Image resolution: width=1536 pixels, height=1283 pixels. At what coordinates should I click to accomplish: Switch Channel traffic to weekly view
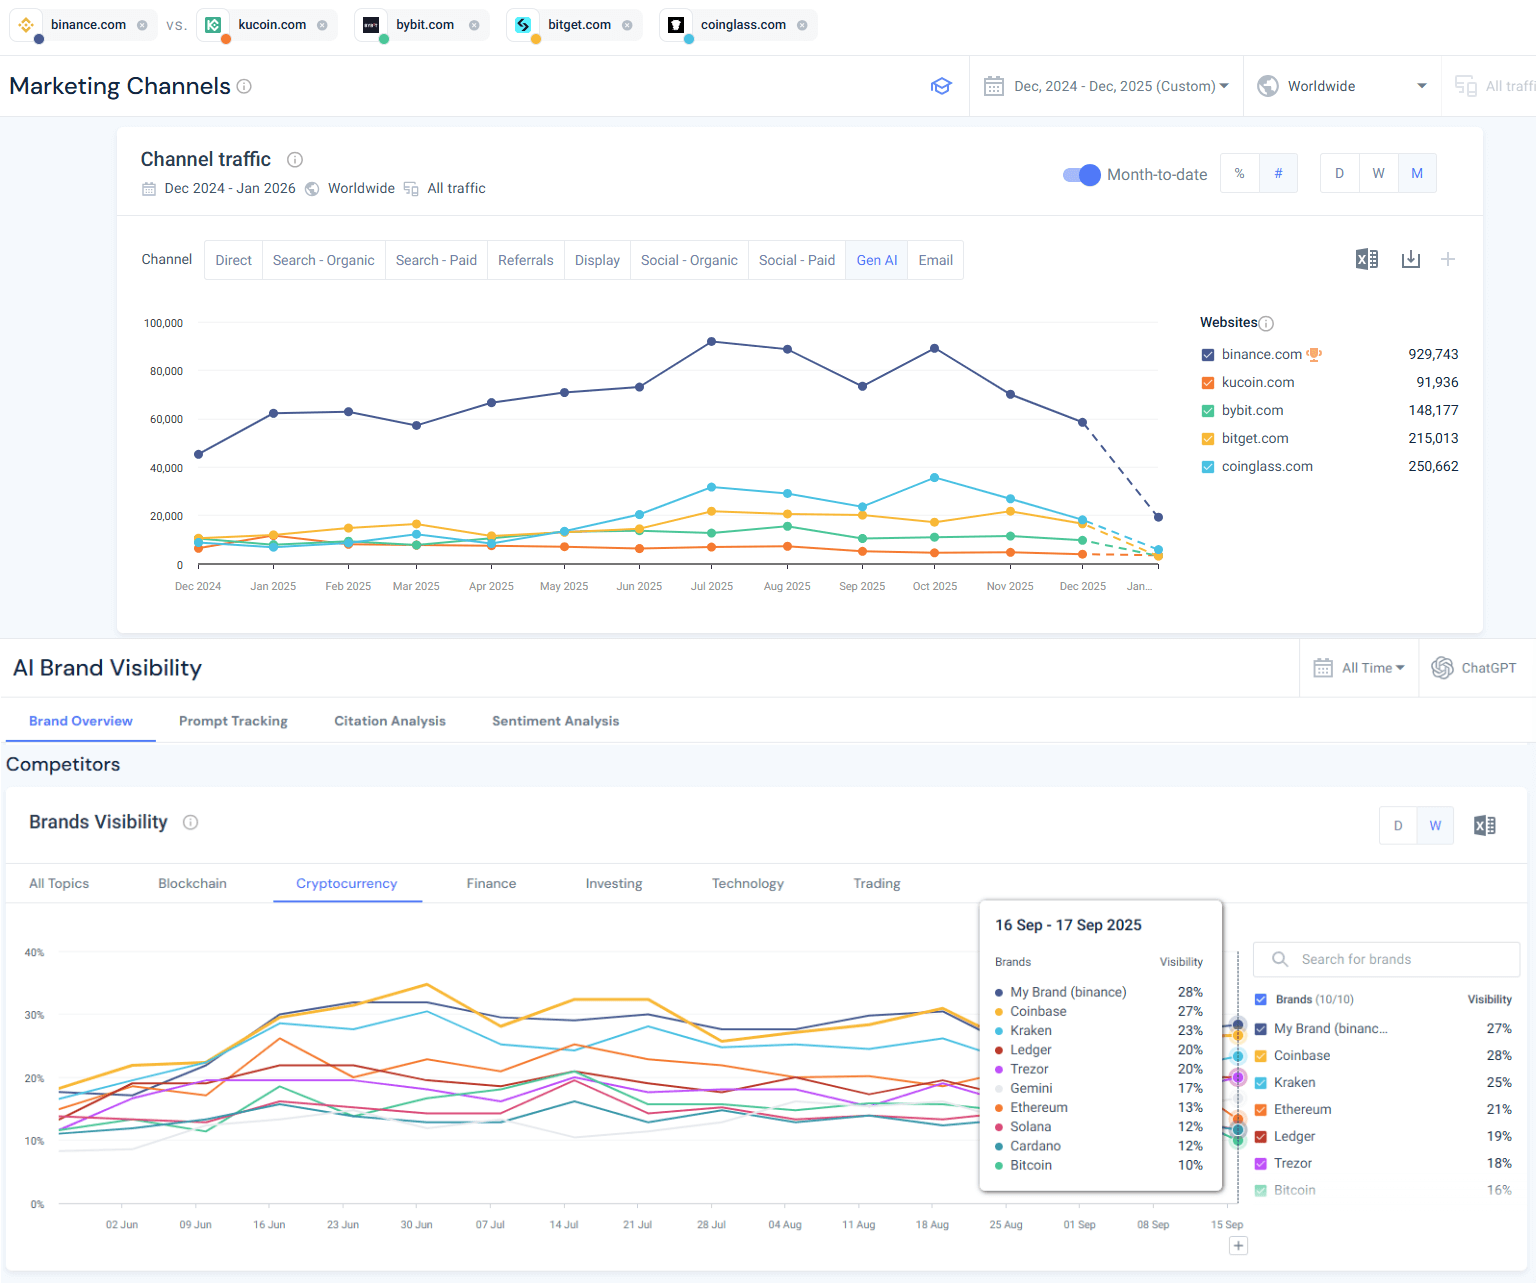[x=1378, y=172]
